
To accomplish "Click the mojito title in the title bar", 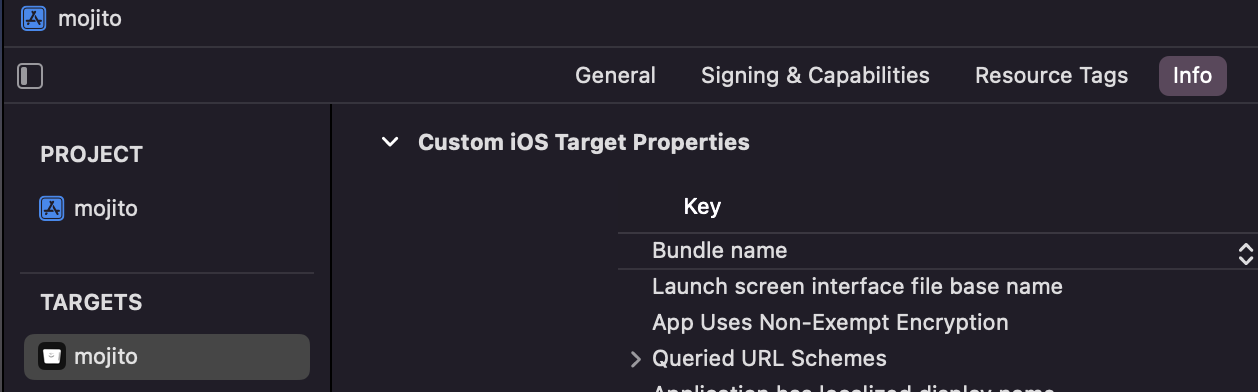I will pyautogui.click(x=89, y=19).
